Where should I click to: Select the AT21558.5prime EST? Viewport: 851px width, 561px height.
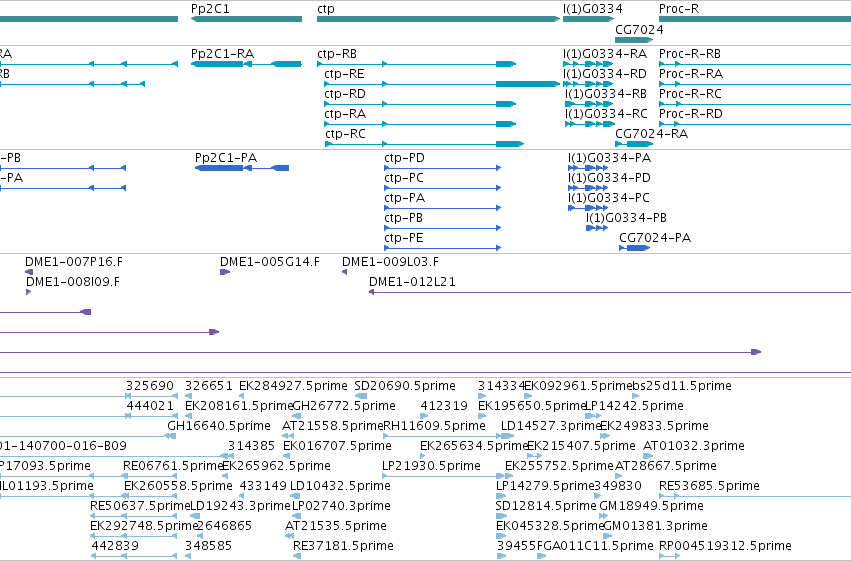point(288,436)
